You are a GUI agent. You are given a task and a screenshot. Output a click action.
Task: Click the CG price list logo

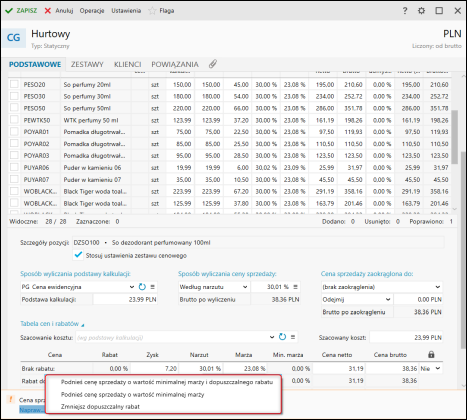[14, 38]
